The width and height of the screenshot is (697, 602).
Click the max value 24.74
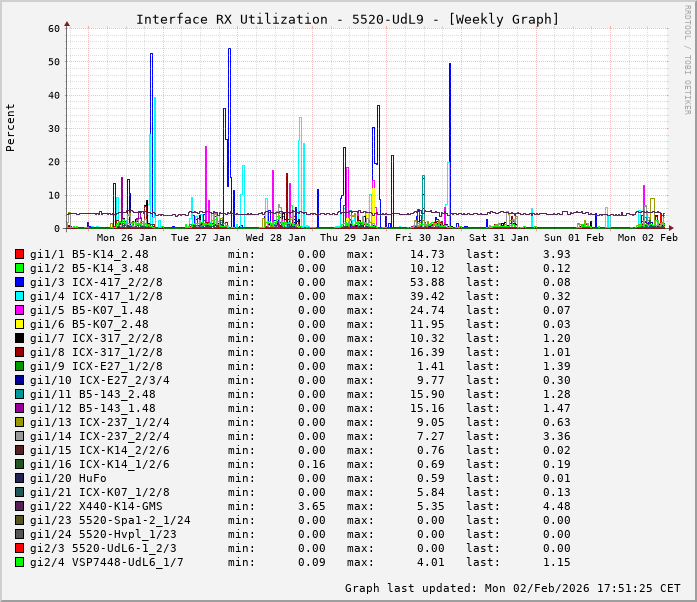427,310
